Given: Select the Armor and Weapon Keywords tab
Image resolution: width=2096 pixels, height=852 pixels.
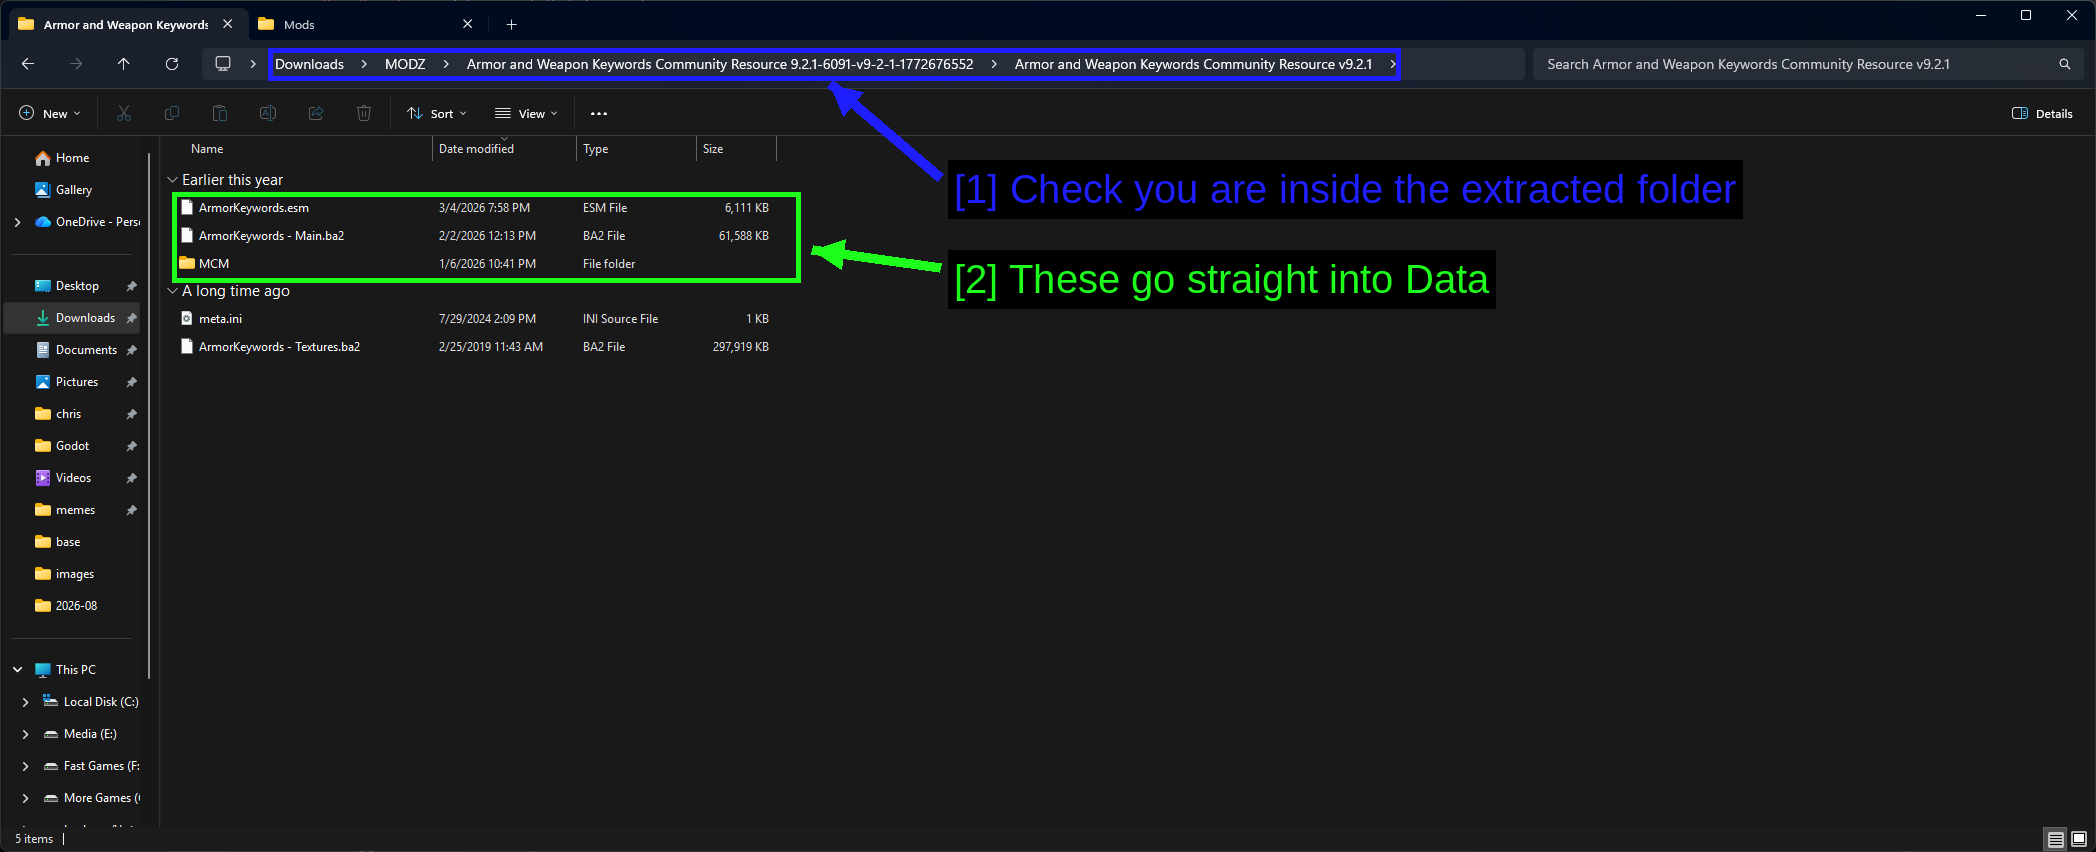Looking at the screenshot, I should tap(126, 24).
